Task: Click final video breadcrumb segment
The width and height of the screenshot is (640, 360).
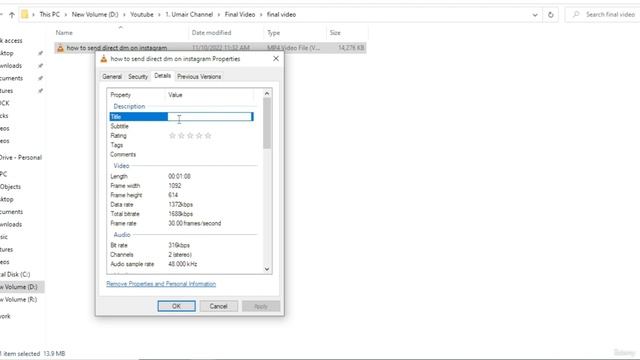Action: (281, 14)
